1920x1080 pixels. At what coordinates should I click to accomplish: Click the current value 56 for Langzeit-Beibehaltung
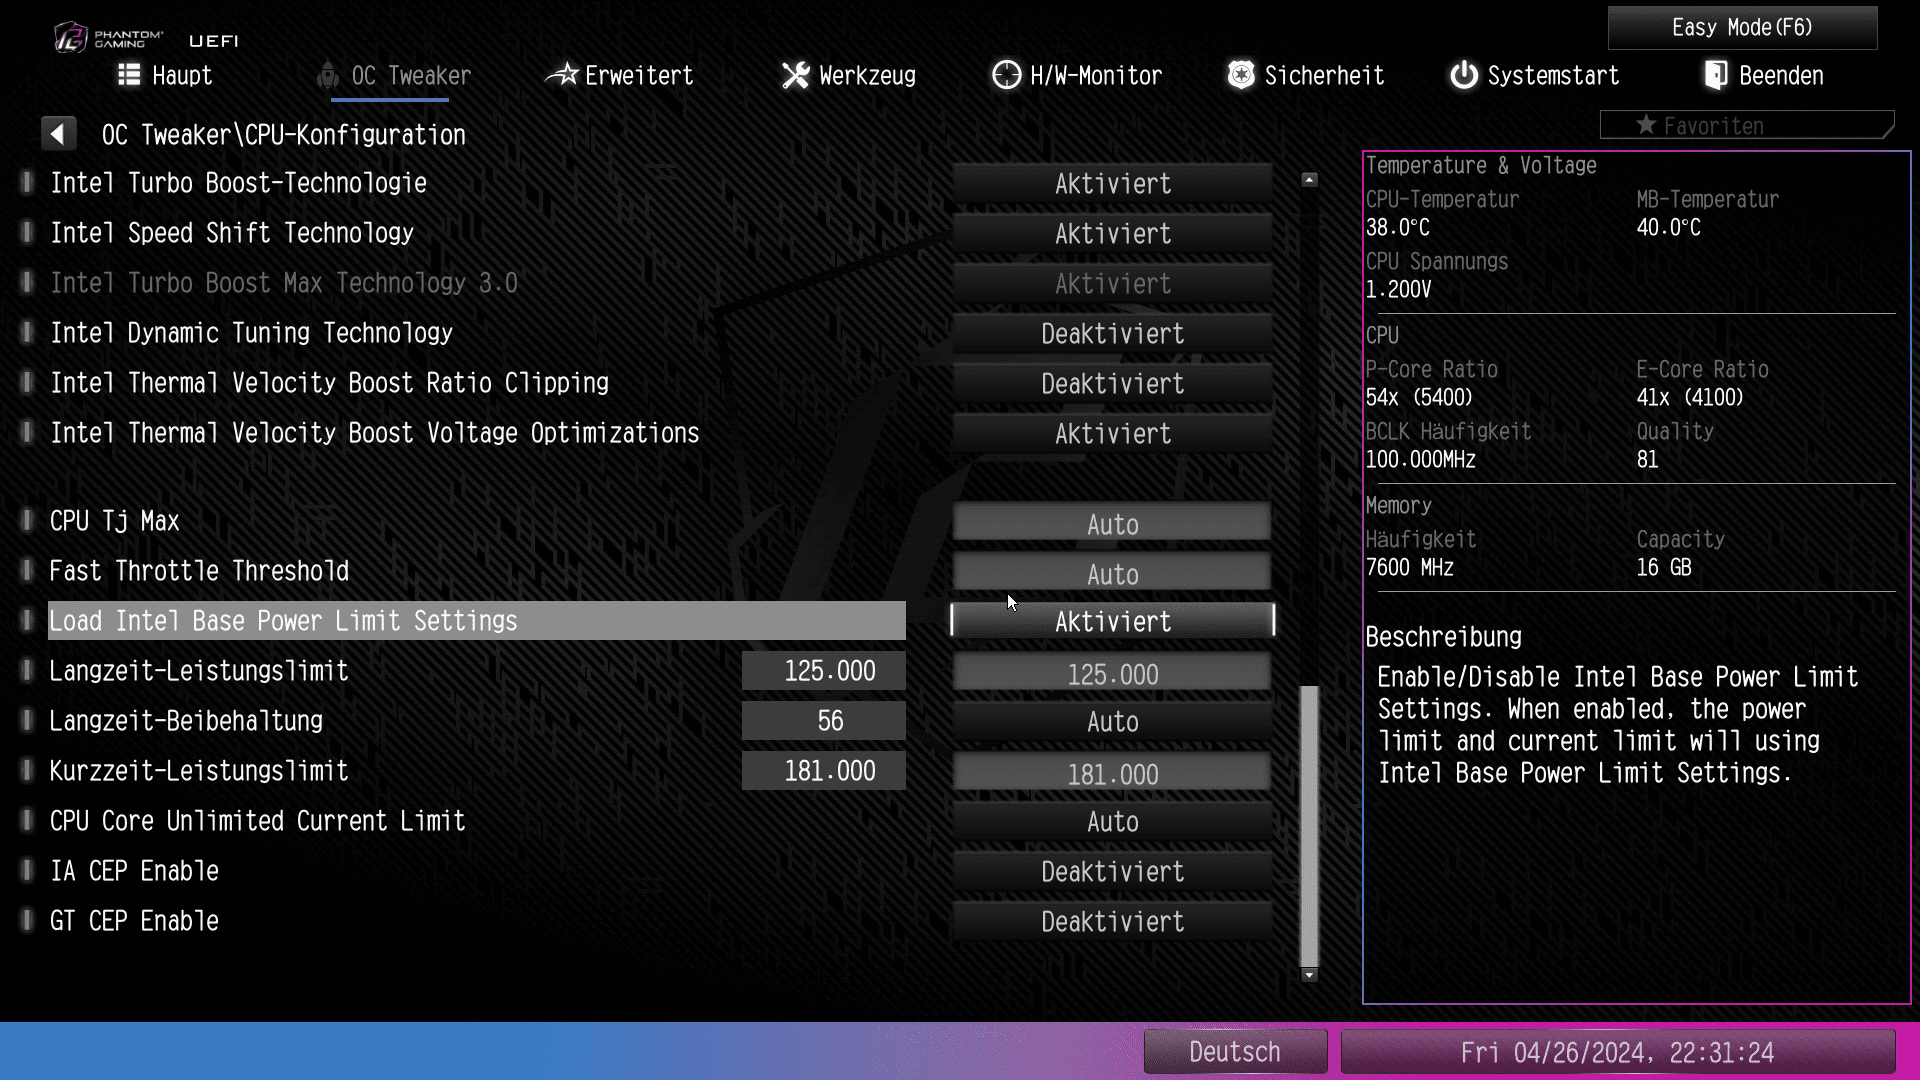[x=824, y=721]
